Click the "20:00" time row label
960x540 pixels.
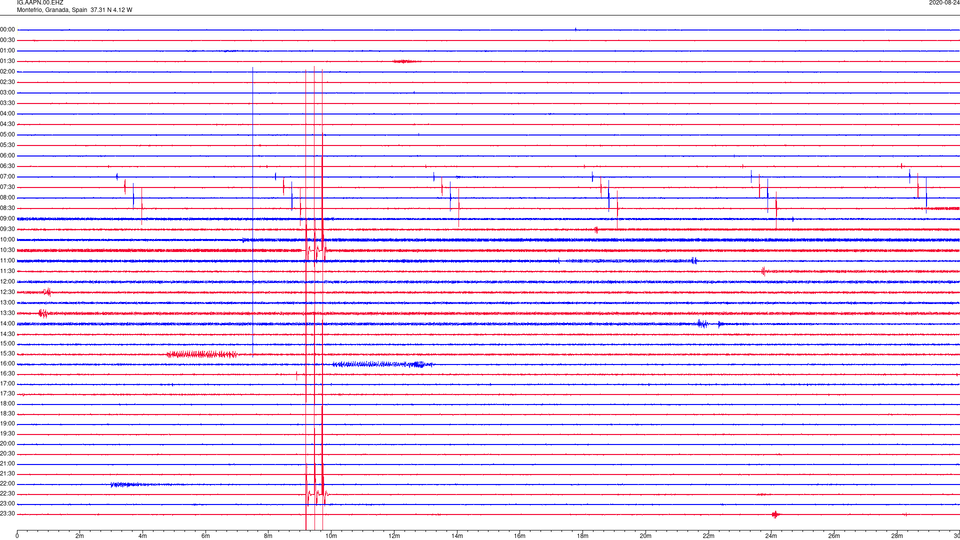pos(8,444)
